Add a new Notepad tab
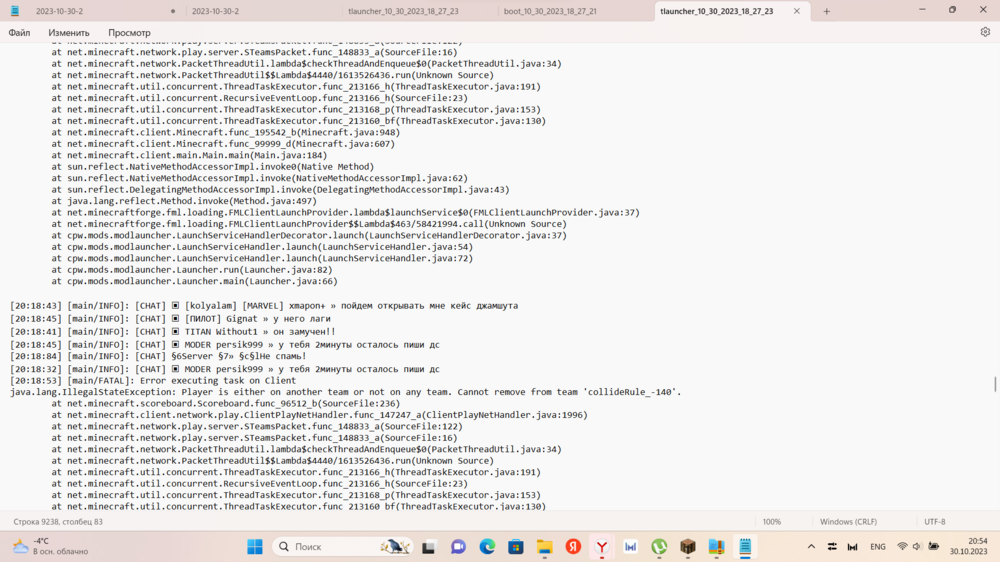Viewport: 1000px width, 562px height. click(x=827, y=11)
